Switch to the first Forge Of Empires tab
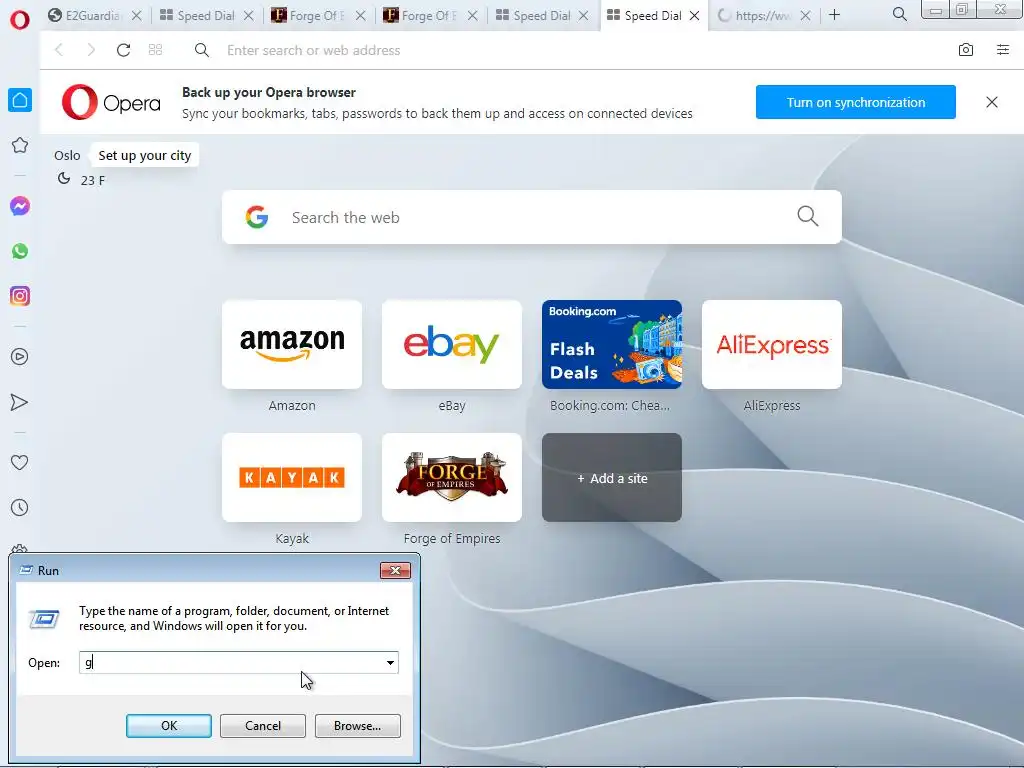Screen dimensions: 1024x768 310,16
